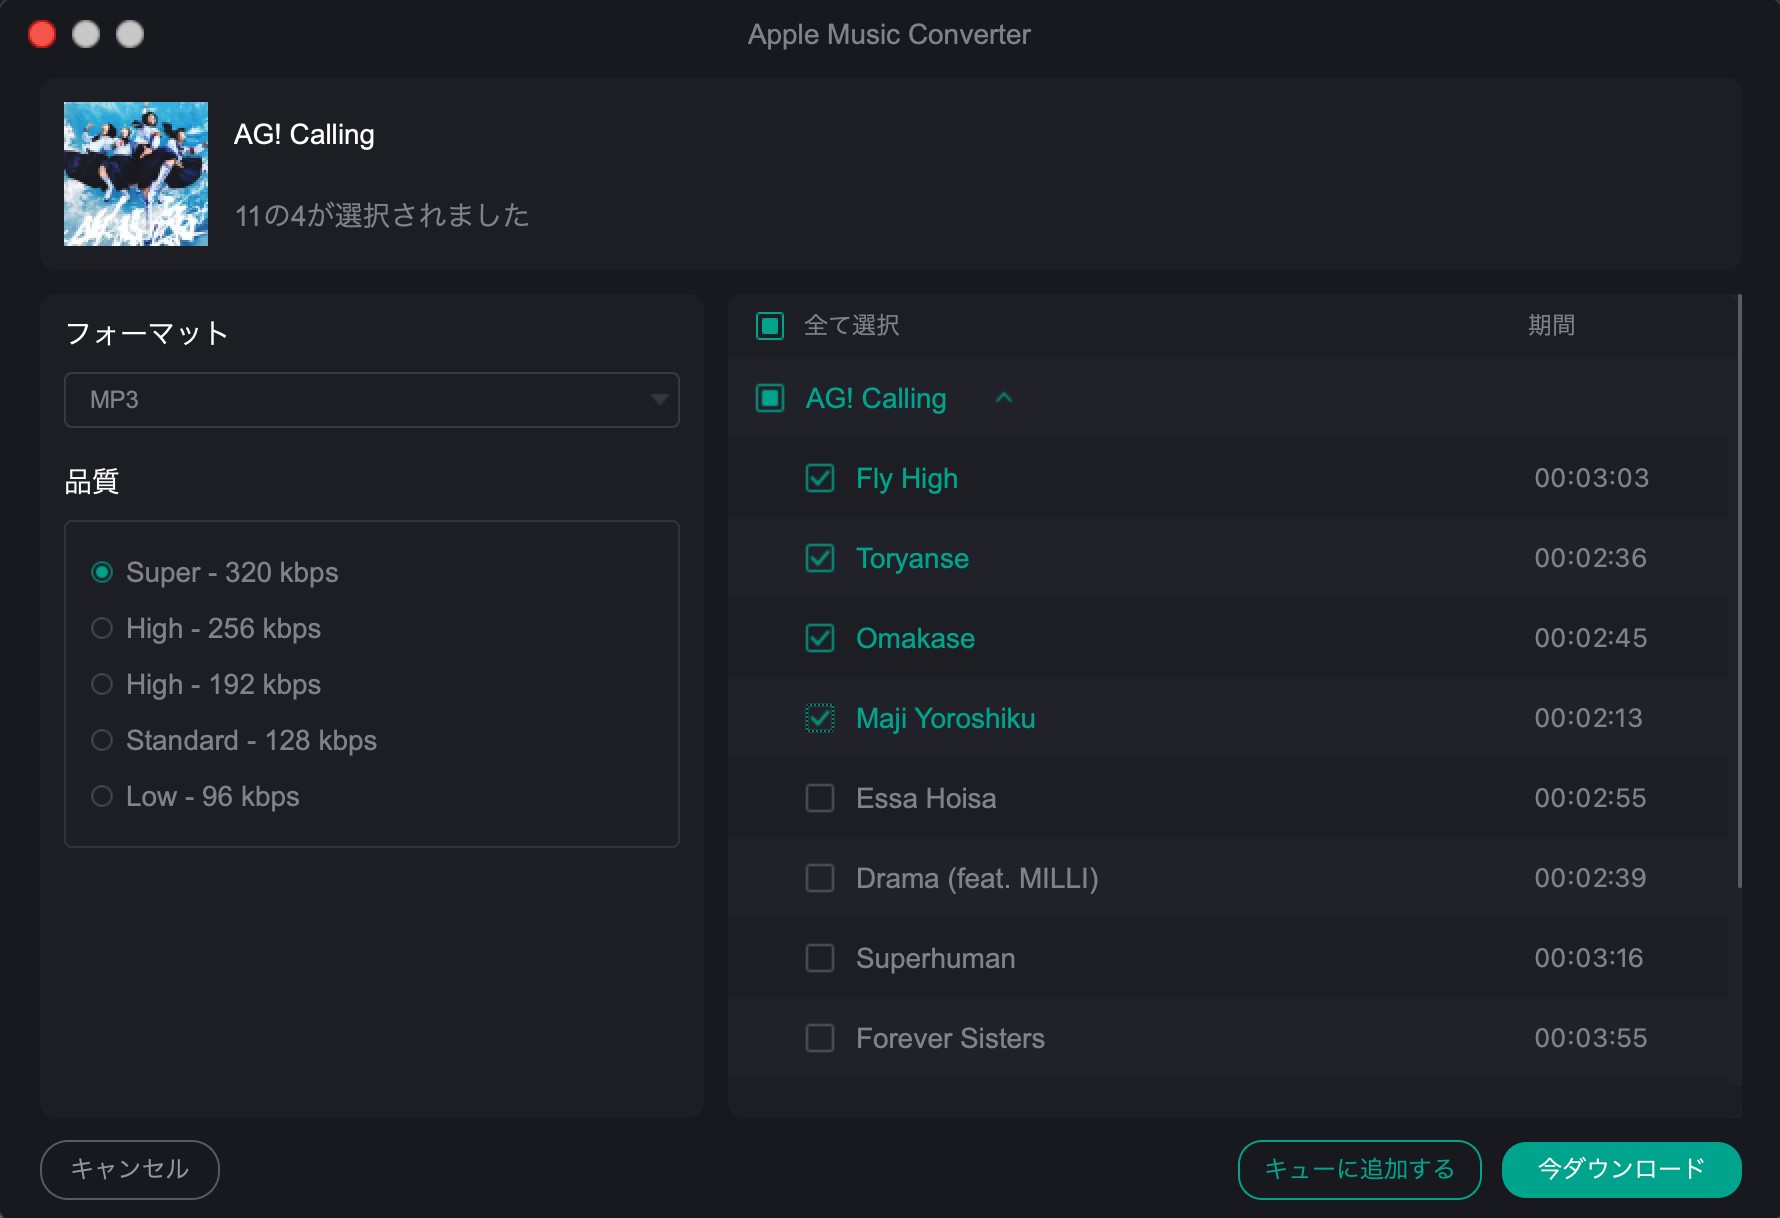Screen dimensions: 1780x1218
Task: Select High - 192 kbps quality
Action: click(101, 684)
